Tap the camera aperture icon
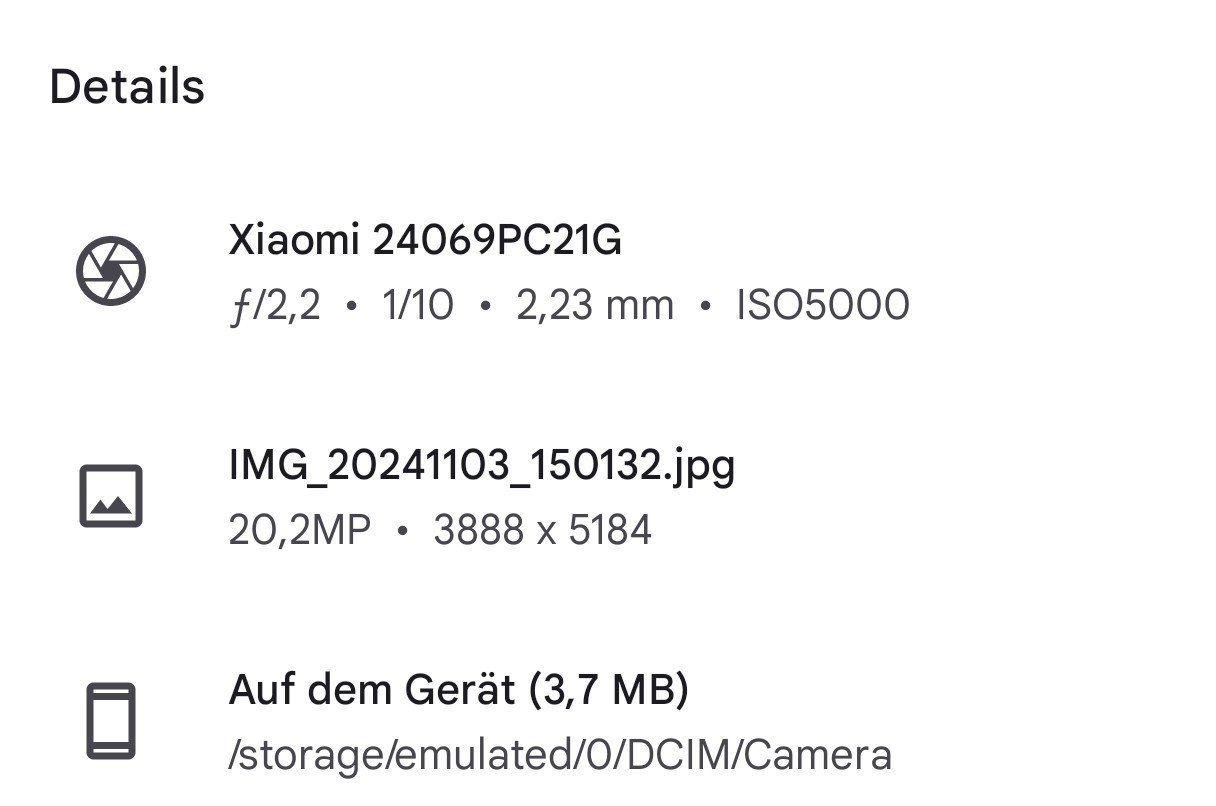The image size is (1216, 806). click(x=111, y=271)
